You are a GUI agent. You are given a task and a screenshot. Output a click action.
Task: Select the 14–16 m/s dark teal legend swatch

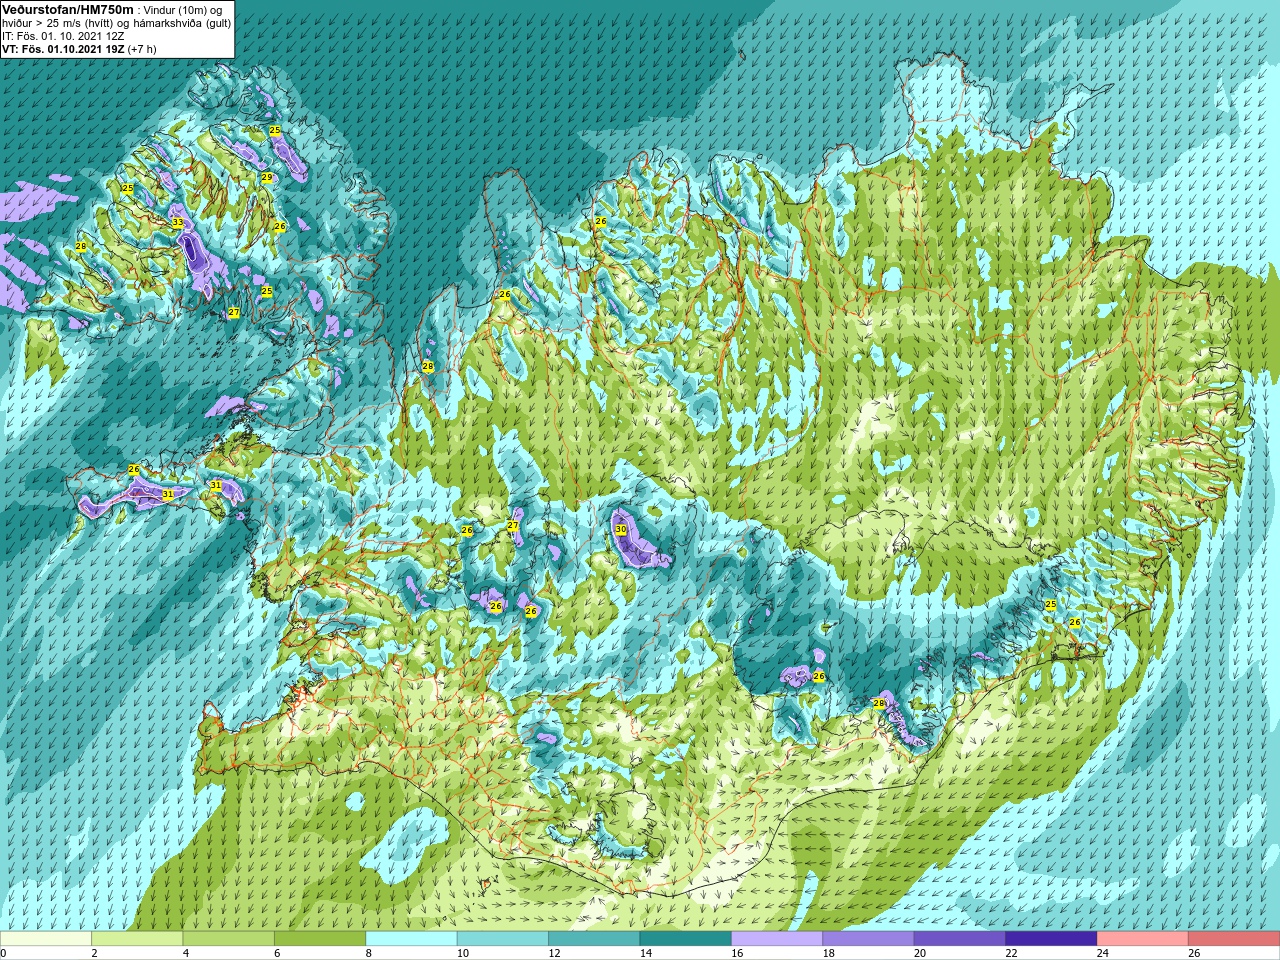pyautogui.click(x=685, y=939)
